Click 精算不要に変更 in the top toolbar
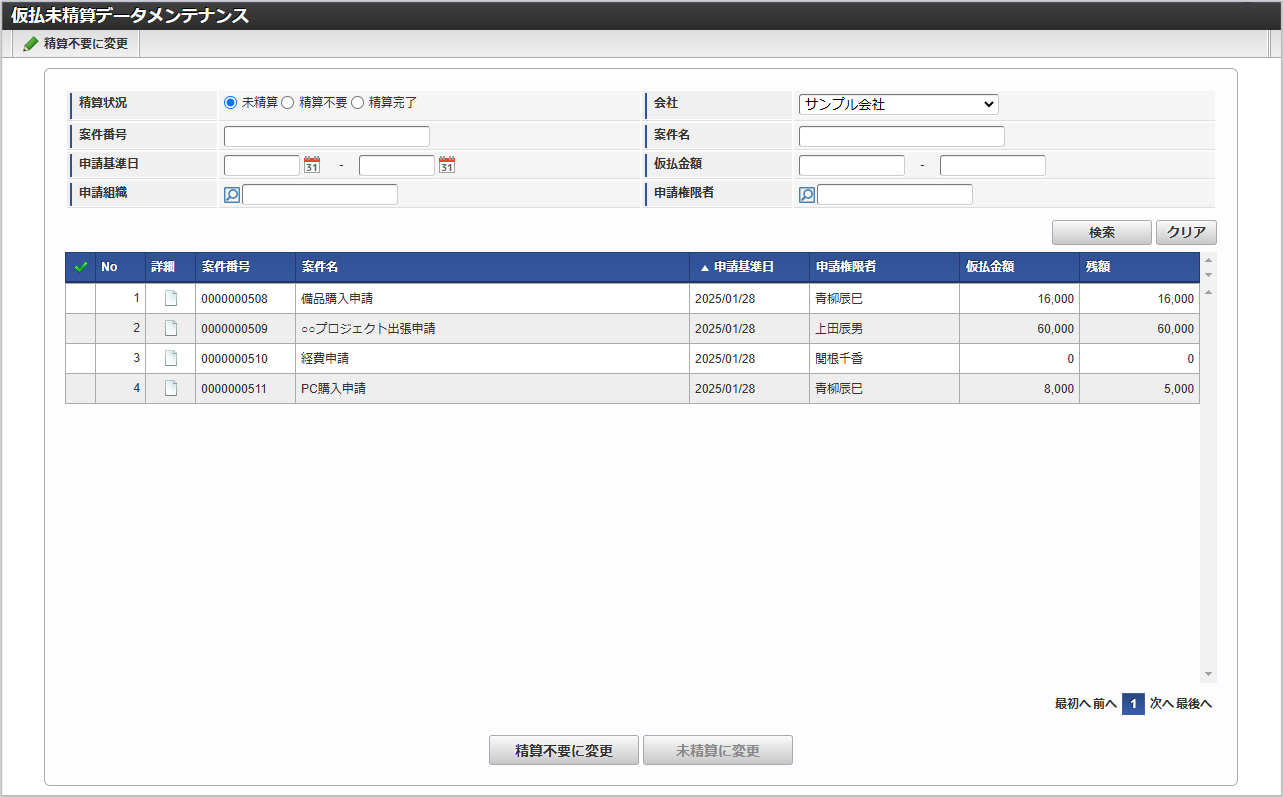Screen dimensions: 1283x797 [77, 43]
